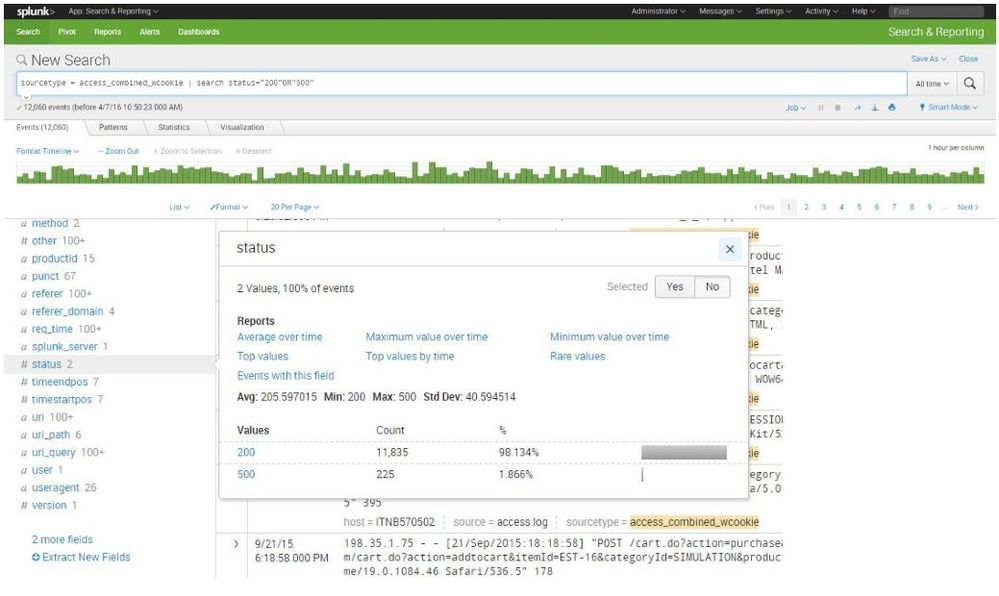This screenshot has width=999, height=596.
Task: Go to the Dashboards nav item
Action: coord(199,32)
